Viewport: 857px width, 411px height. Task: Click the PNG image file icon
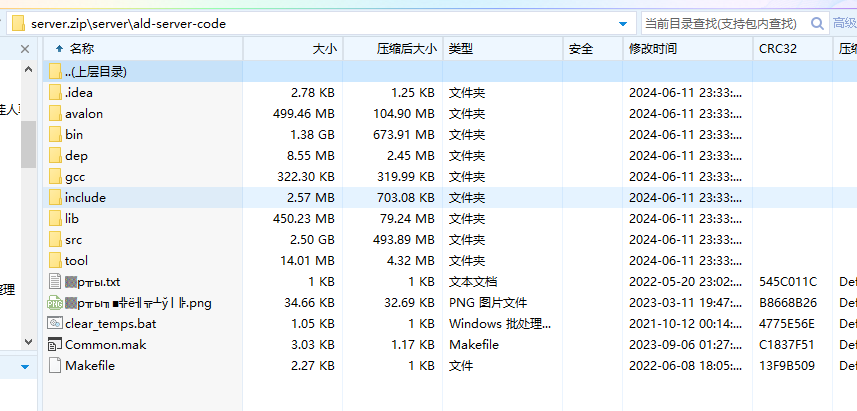(x=55, y=303)
